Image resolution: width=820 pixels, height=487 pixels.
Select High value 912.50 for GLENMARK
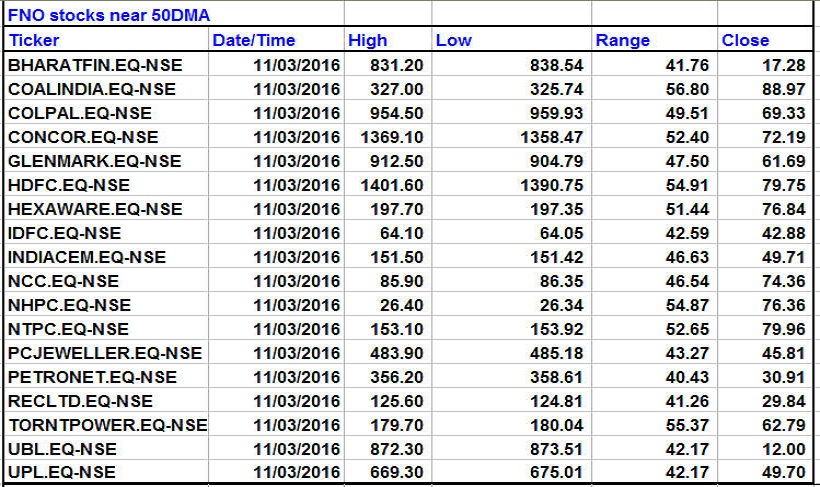click(397, 161)
